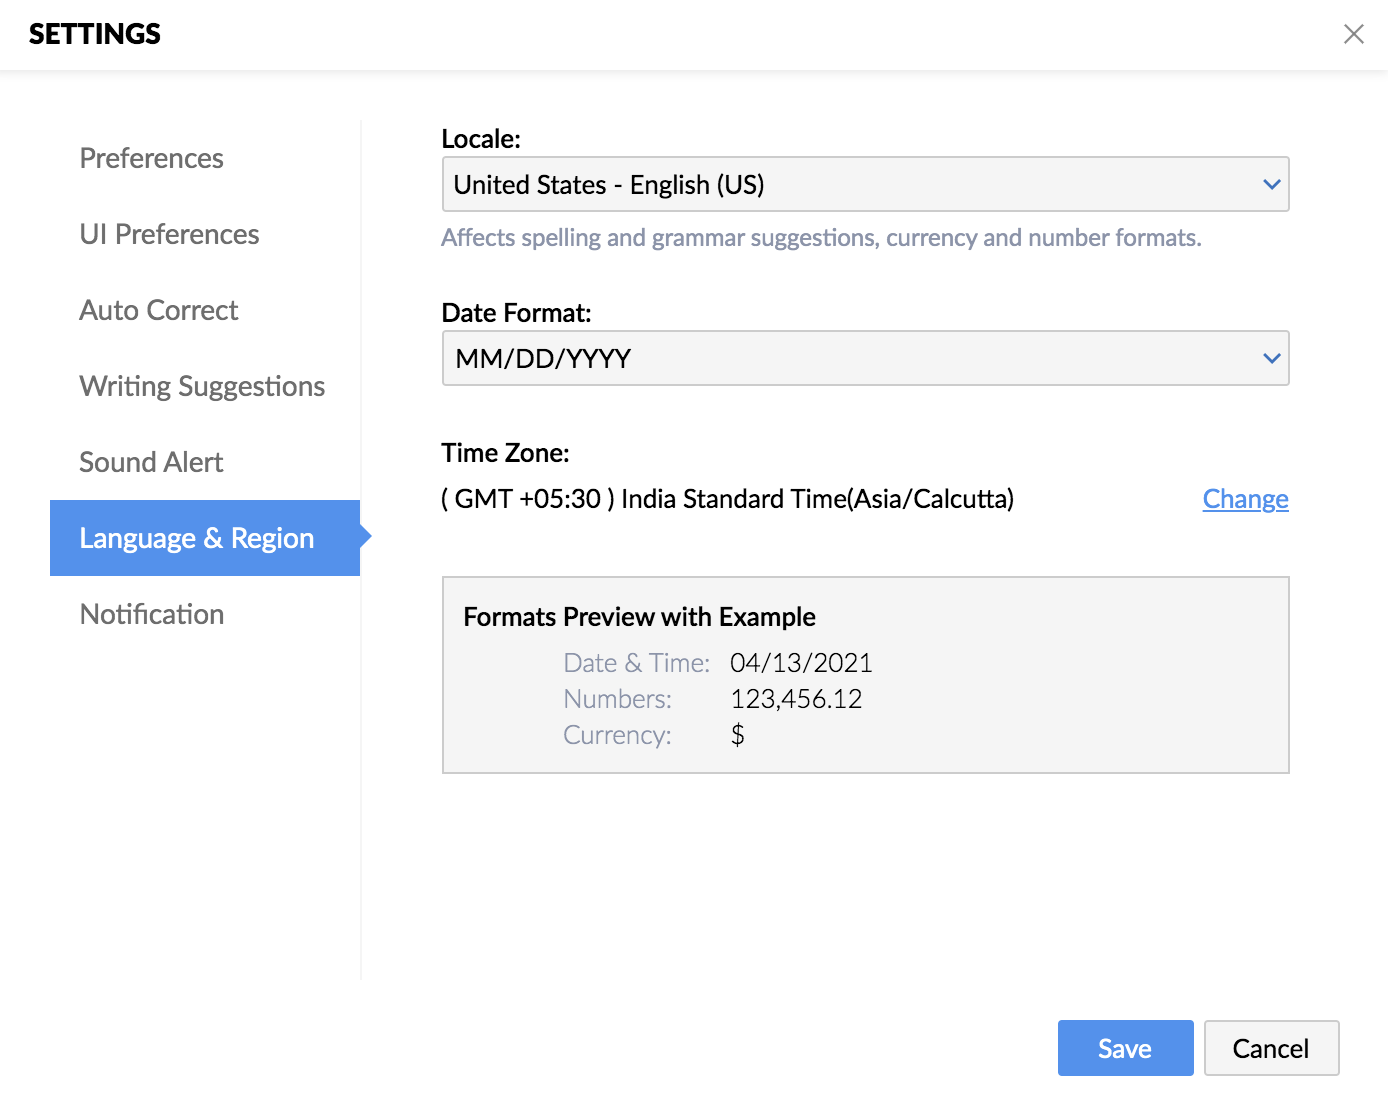Image resolution: width=1388 pixels, height=1120 pixels.
Task: Save the language and region settings
Action: (1125, 1048)
